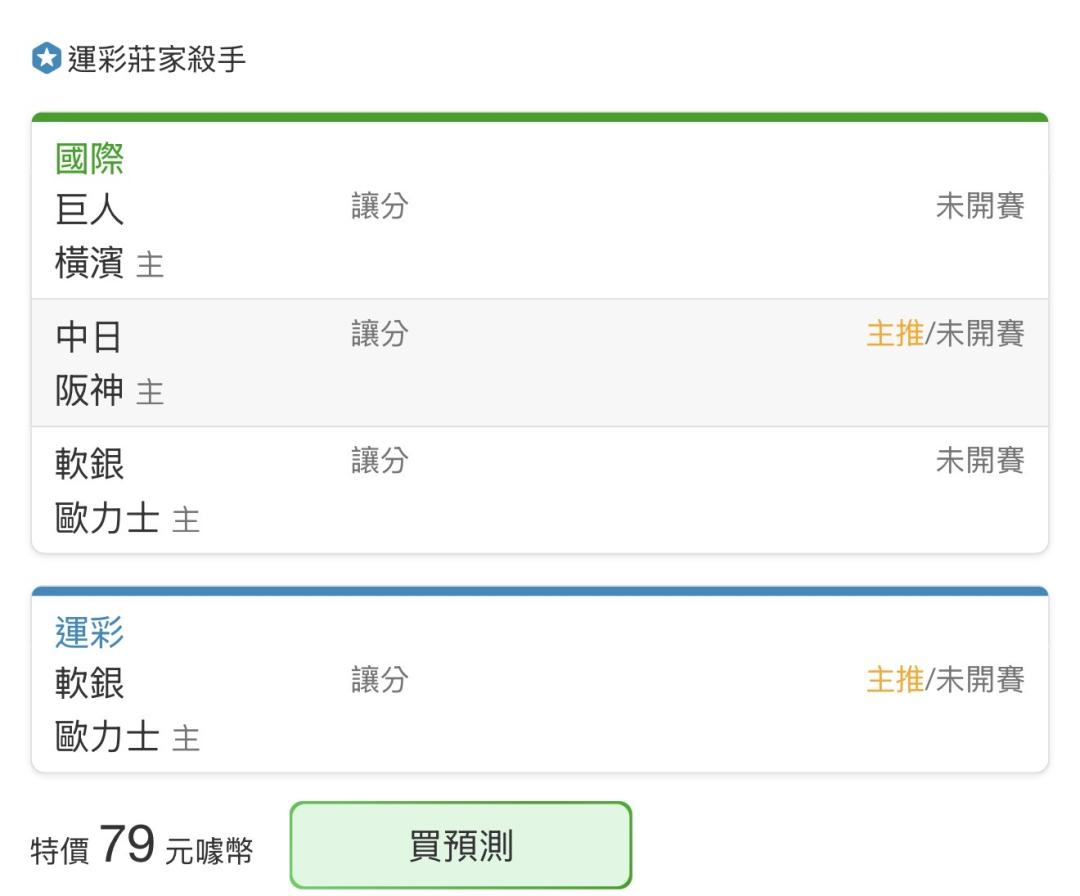Select the 橫濱 home team entry

point(90,262)
